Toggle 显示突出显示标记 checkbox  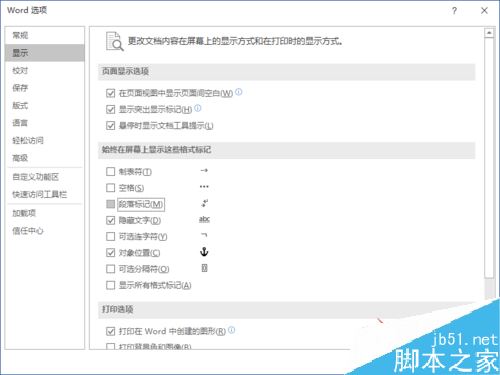[x=110, y=109]
